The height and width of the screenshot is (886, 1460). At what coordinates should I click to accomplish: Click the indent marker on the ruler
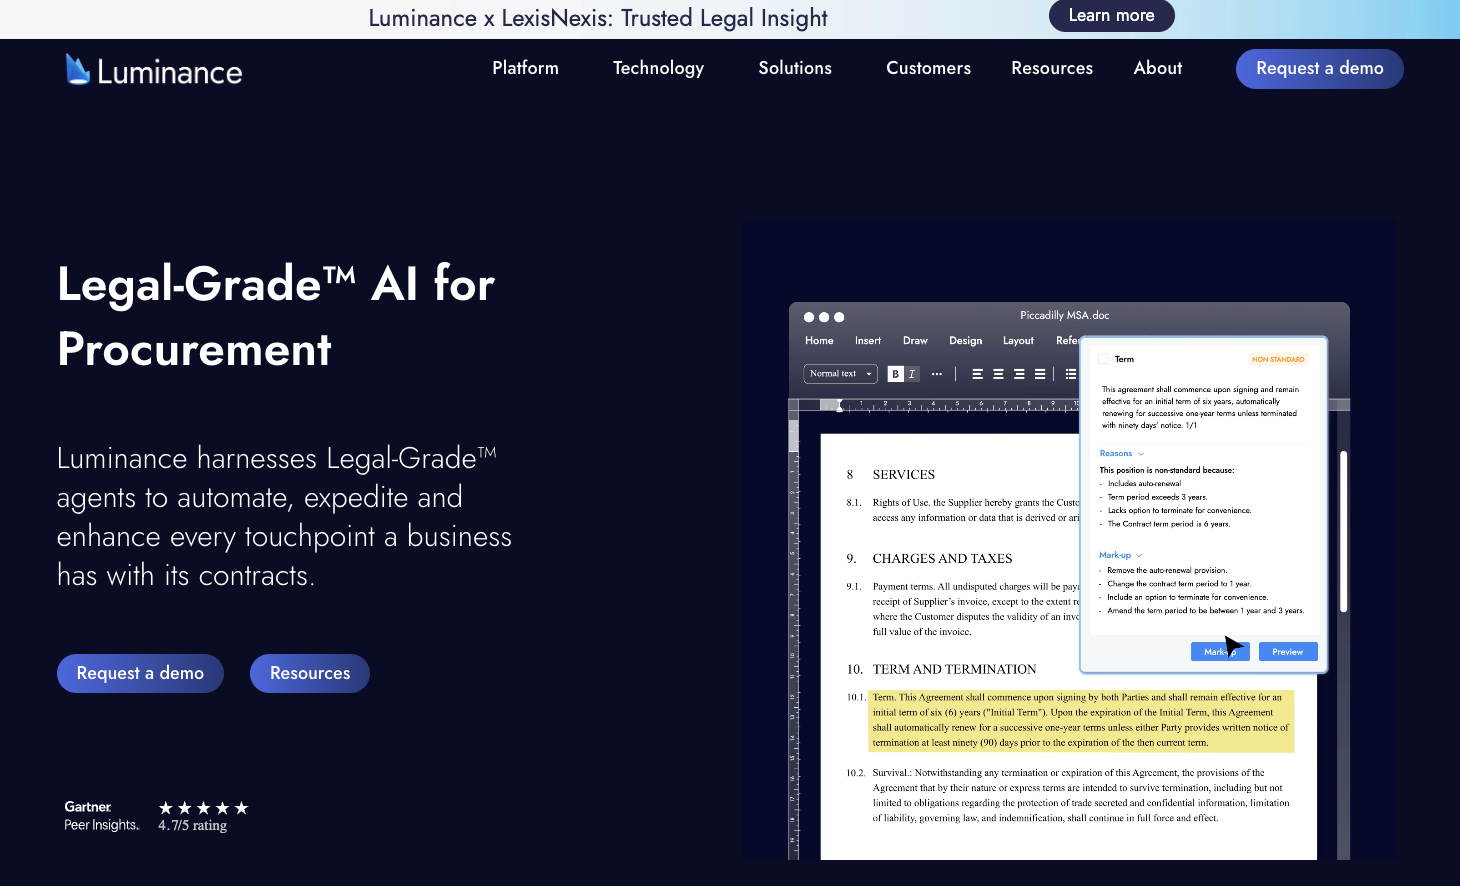(x=839, y=406)
